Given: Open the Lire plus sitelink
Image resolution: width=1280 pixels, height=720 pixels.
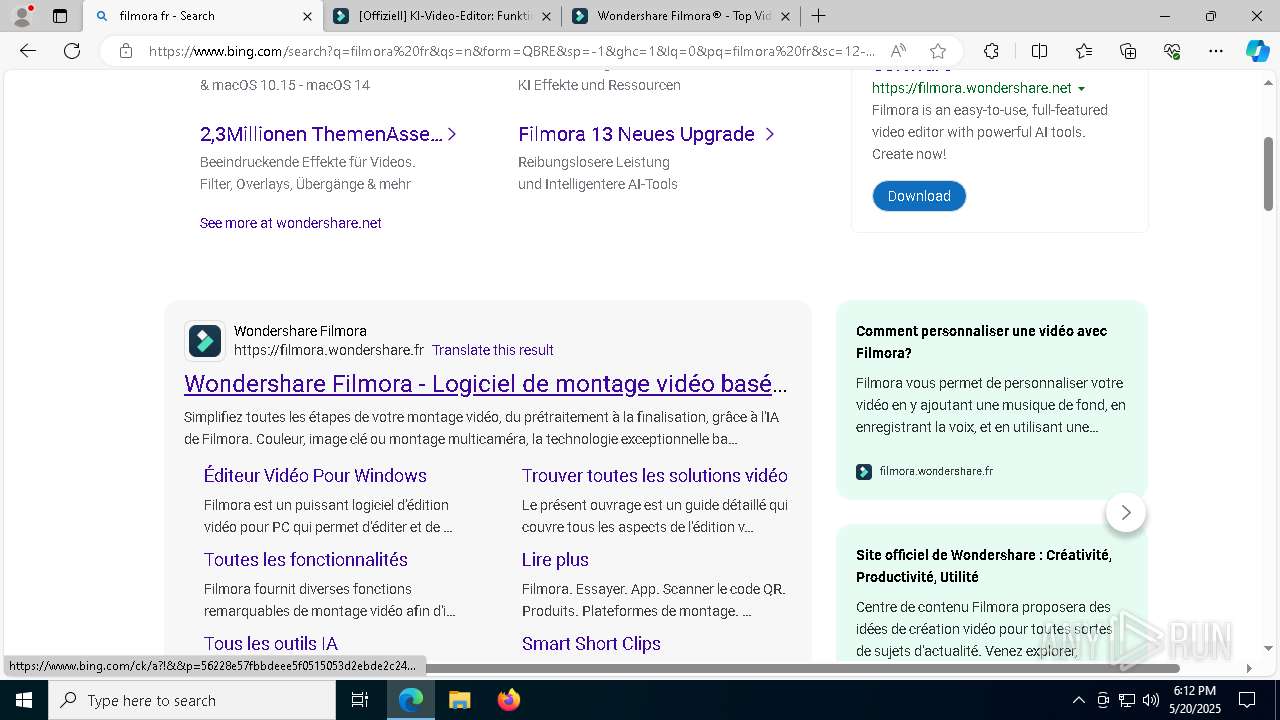Looking at the screenshot, I should tap(555, 559).
